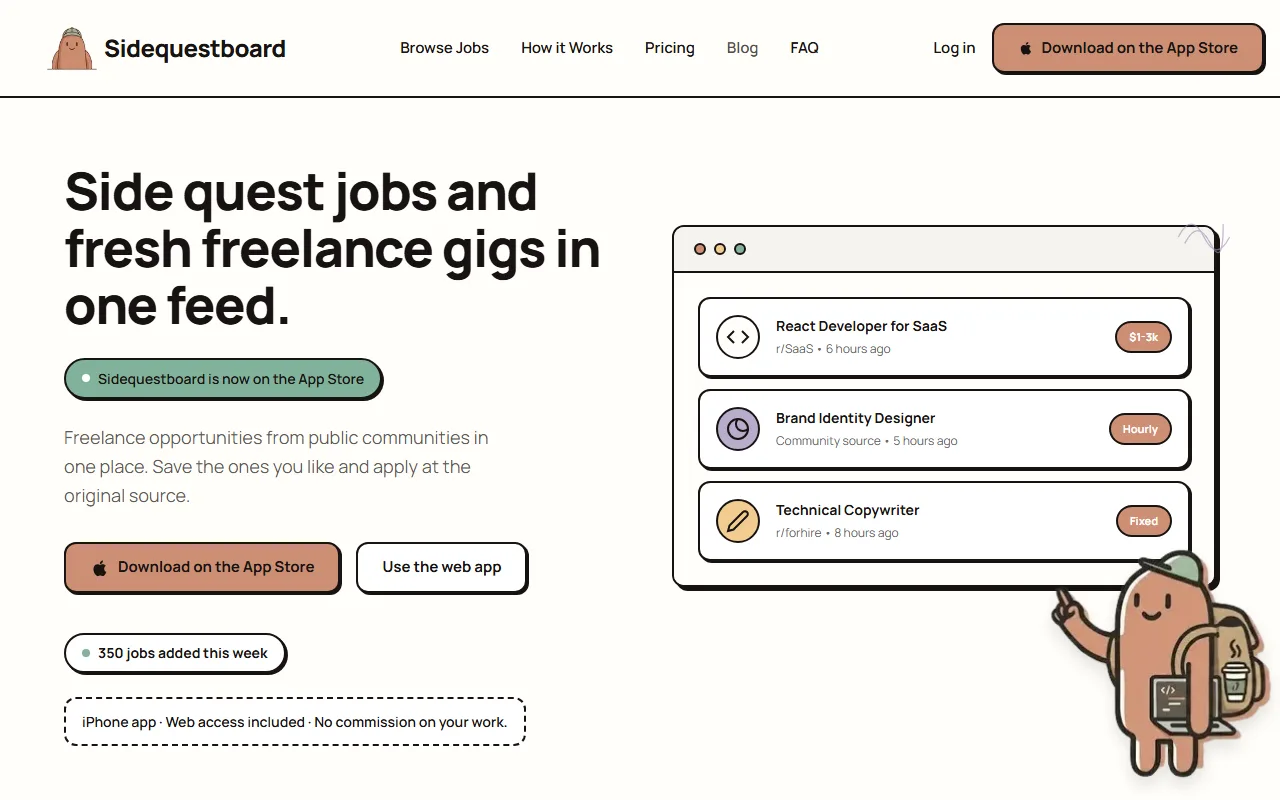This screenshot has height=800, width=1280.
Task: Click the Apple icon in header download button
Action: coord(1026,48)
